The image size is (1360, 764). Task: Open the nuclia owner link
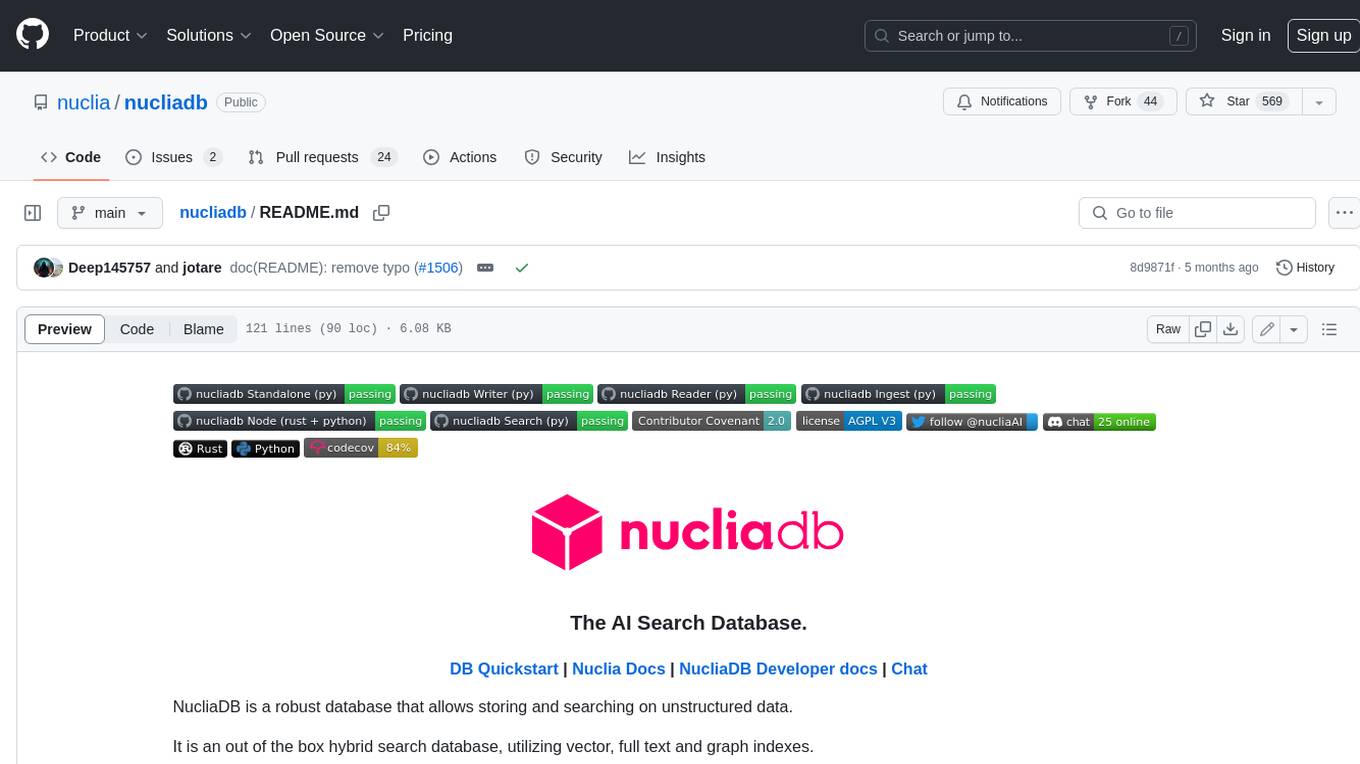84,102
